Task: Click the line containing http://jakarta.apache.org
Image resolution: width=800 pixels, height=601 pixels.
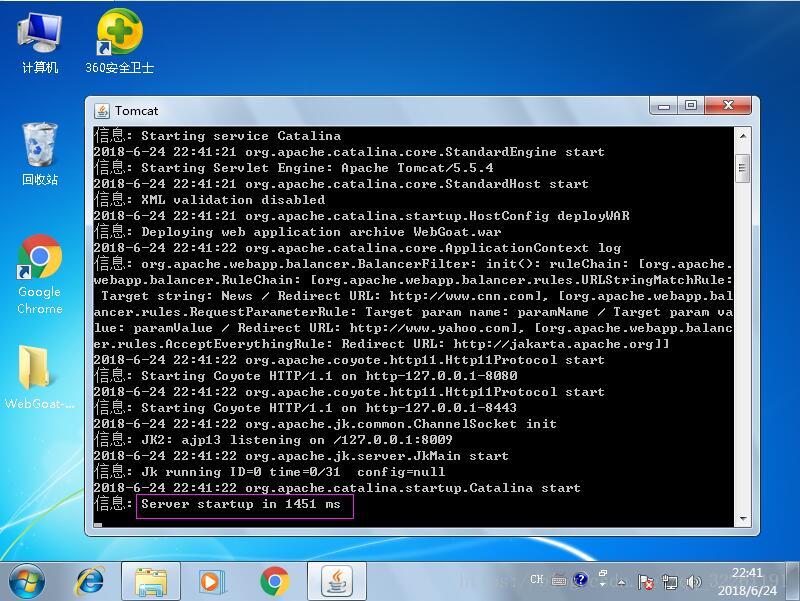Action: [x=381, y=344]
